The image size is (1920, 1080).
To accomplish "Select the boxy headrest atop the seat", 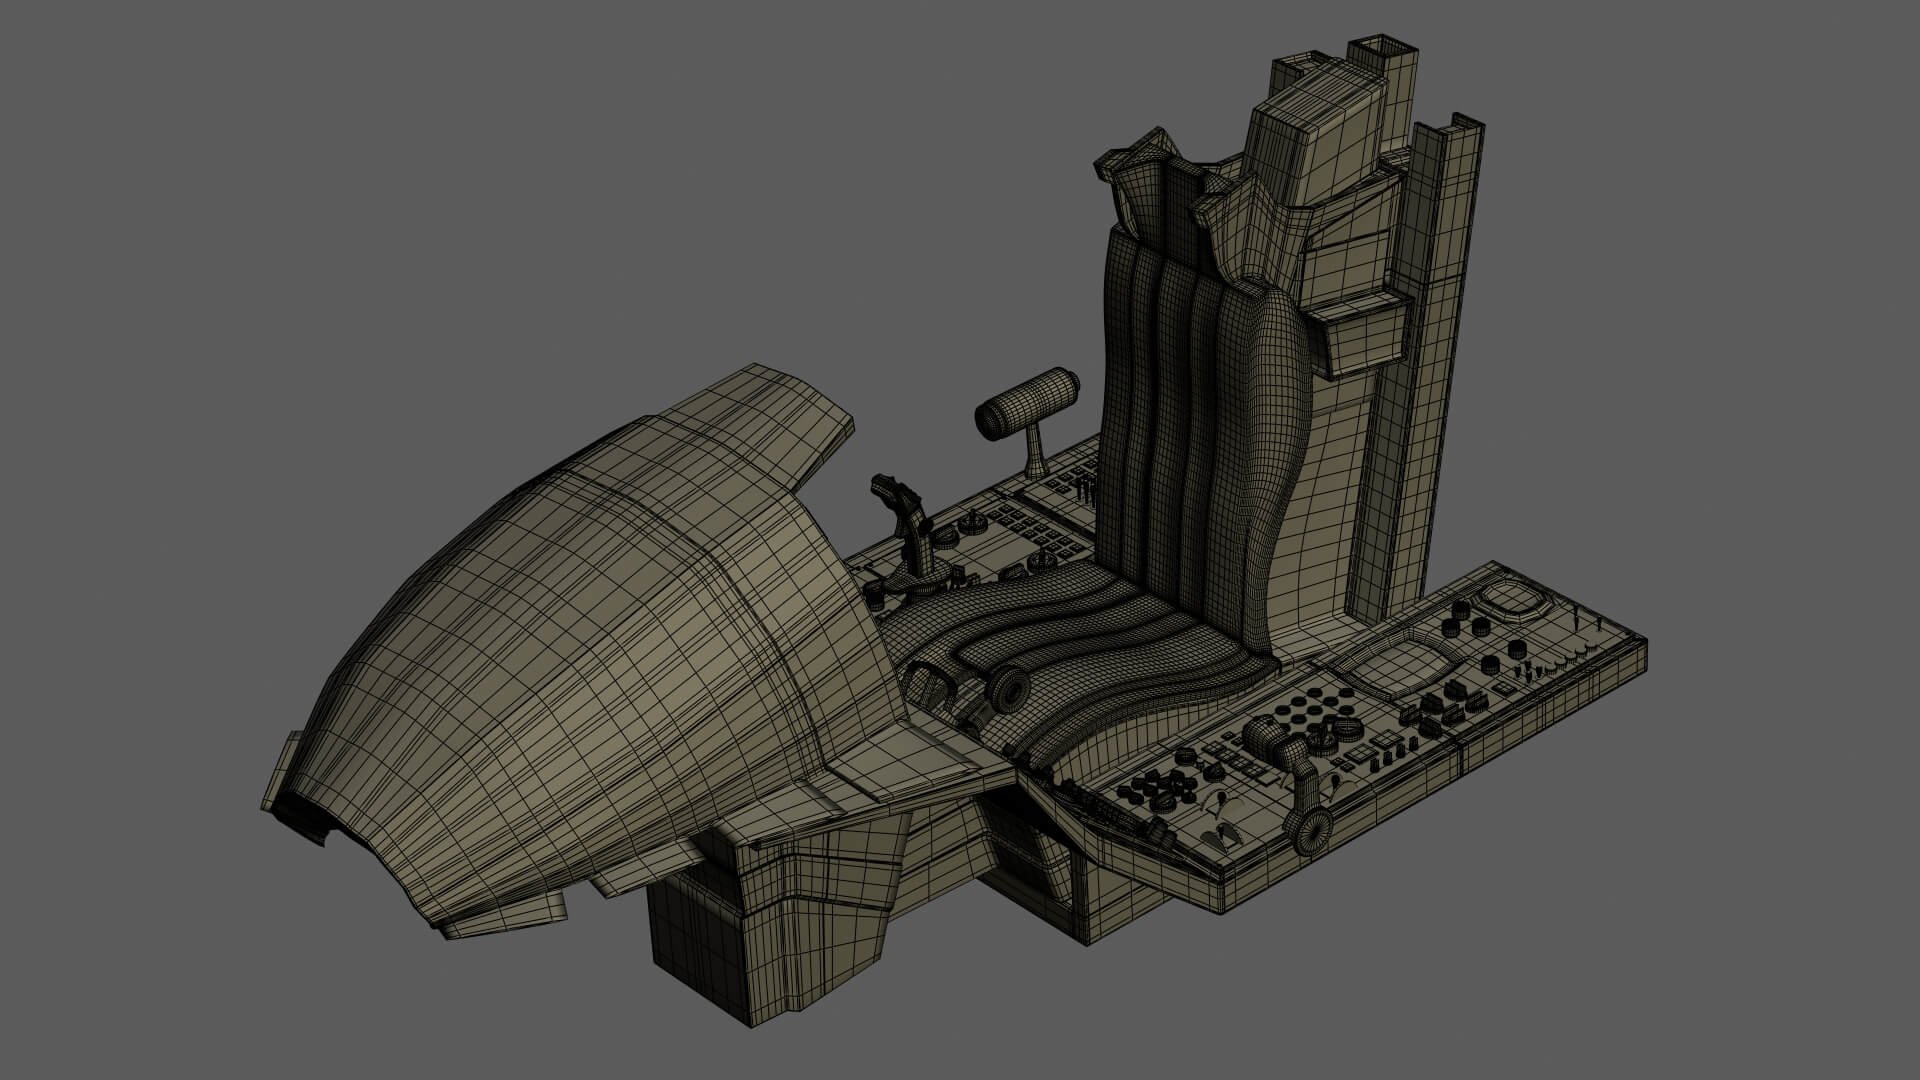I will pos(1315,135).
